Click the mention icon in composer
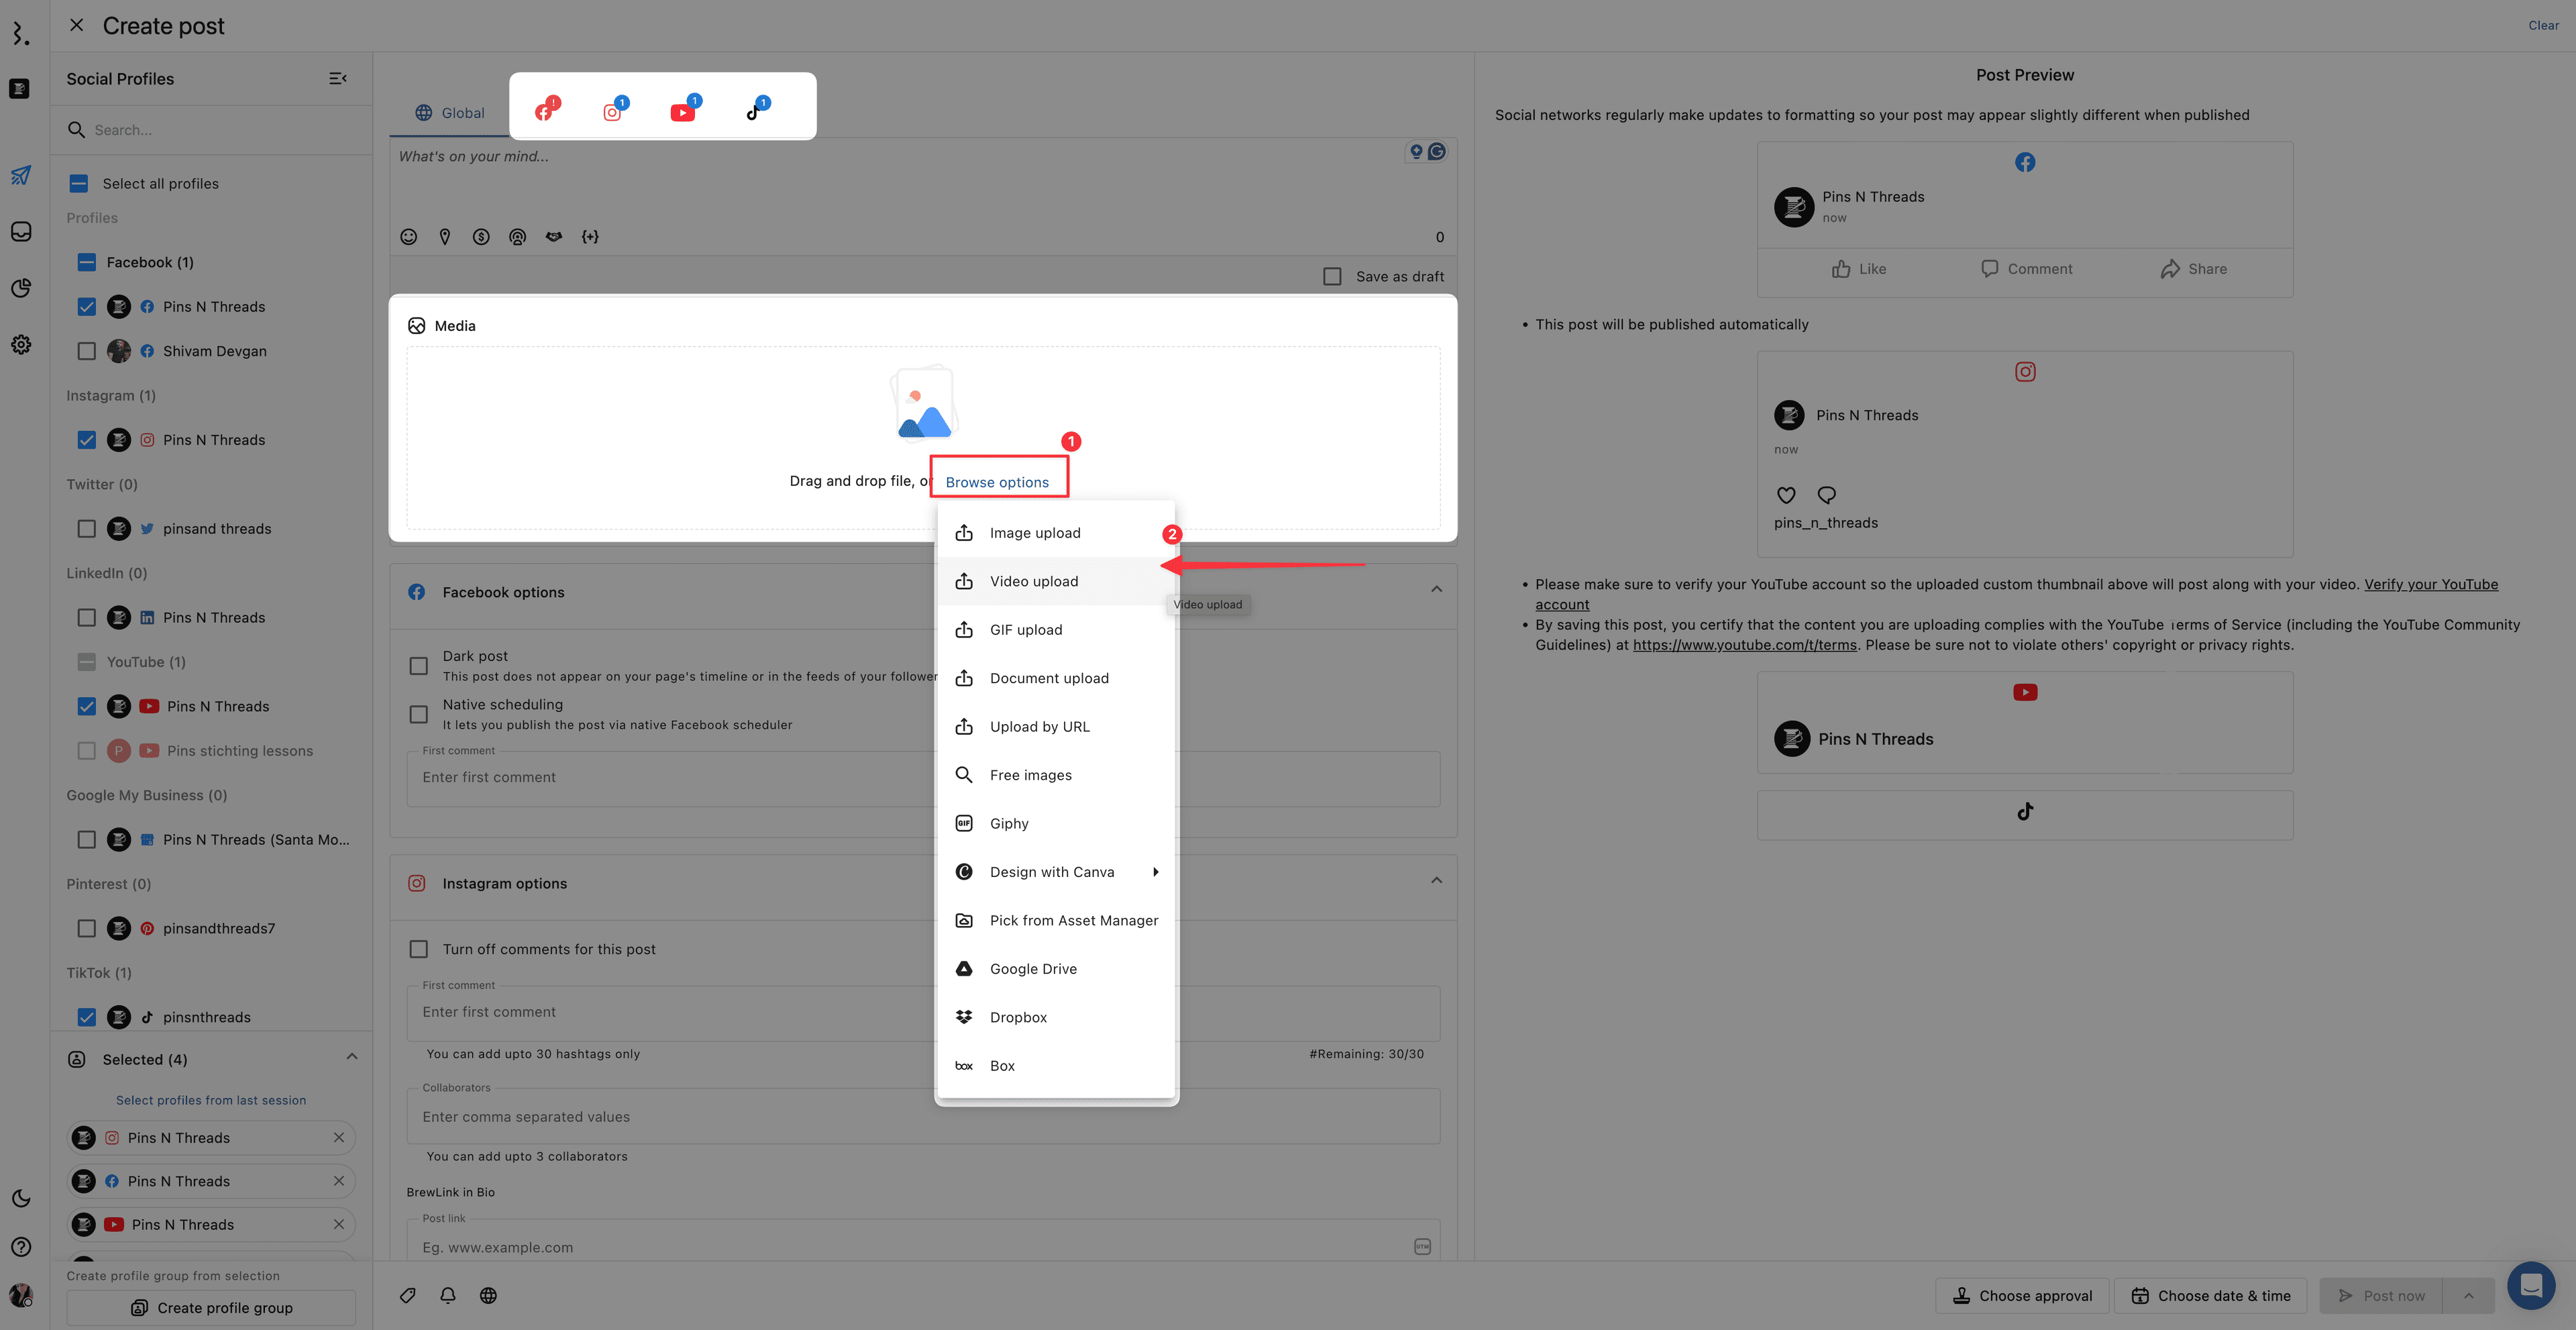The image size is (2576, 1330). click(x=517, y=237)
